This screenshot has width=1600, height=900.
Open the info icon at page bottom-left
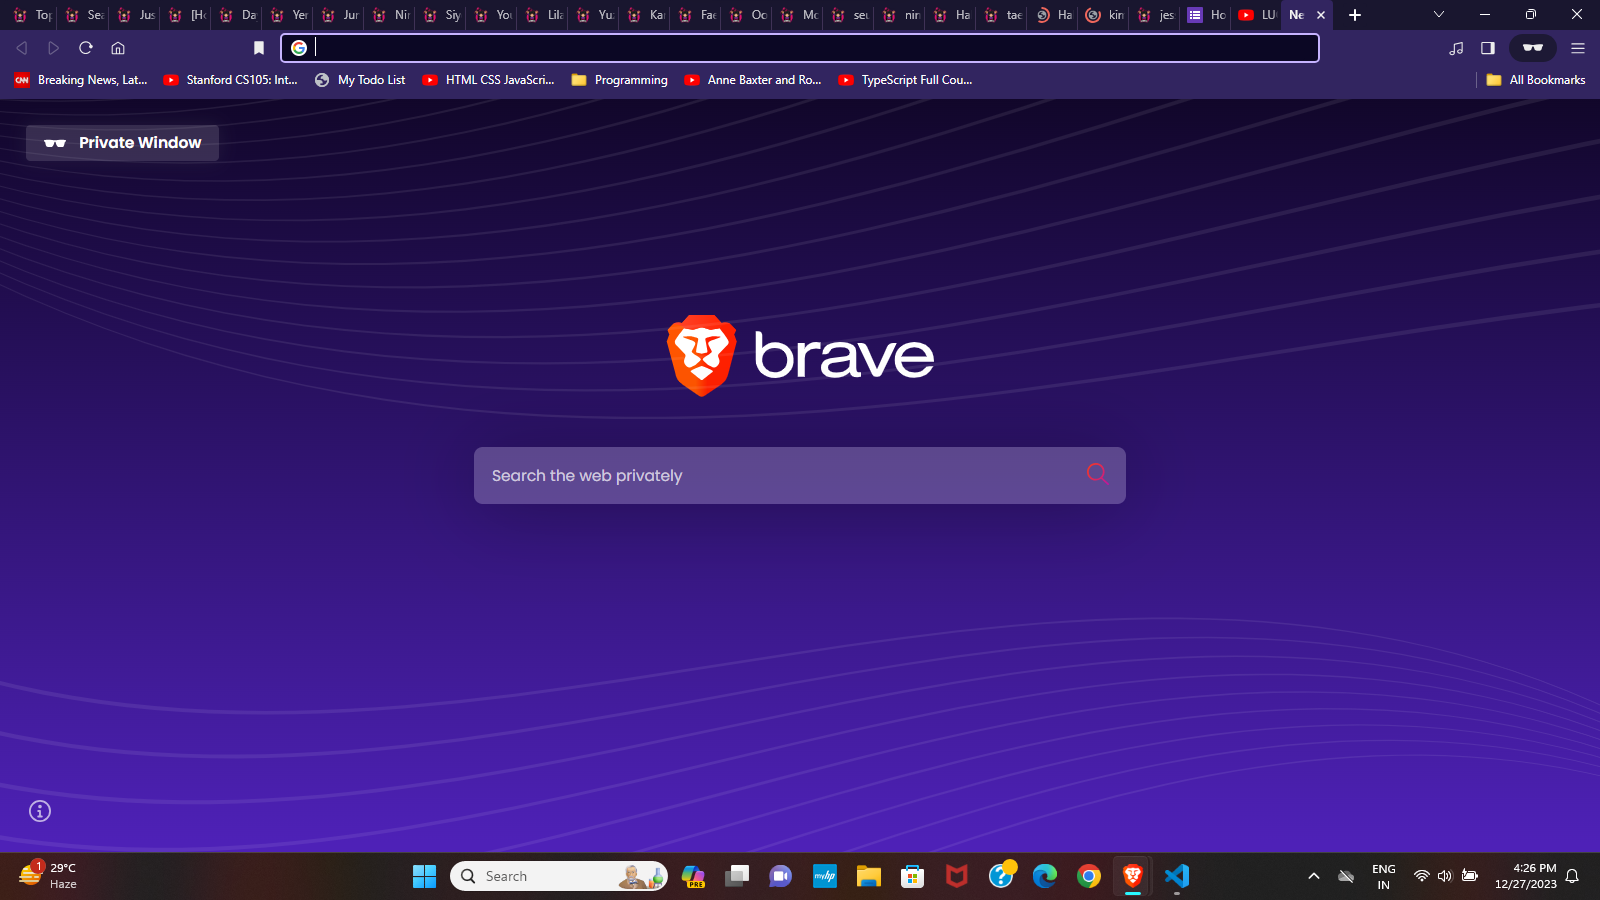click(x=40, y=811)
